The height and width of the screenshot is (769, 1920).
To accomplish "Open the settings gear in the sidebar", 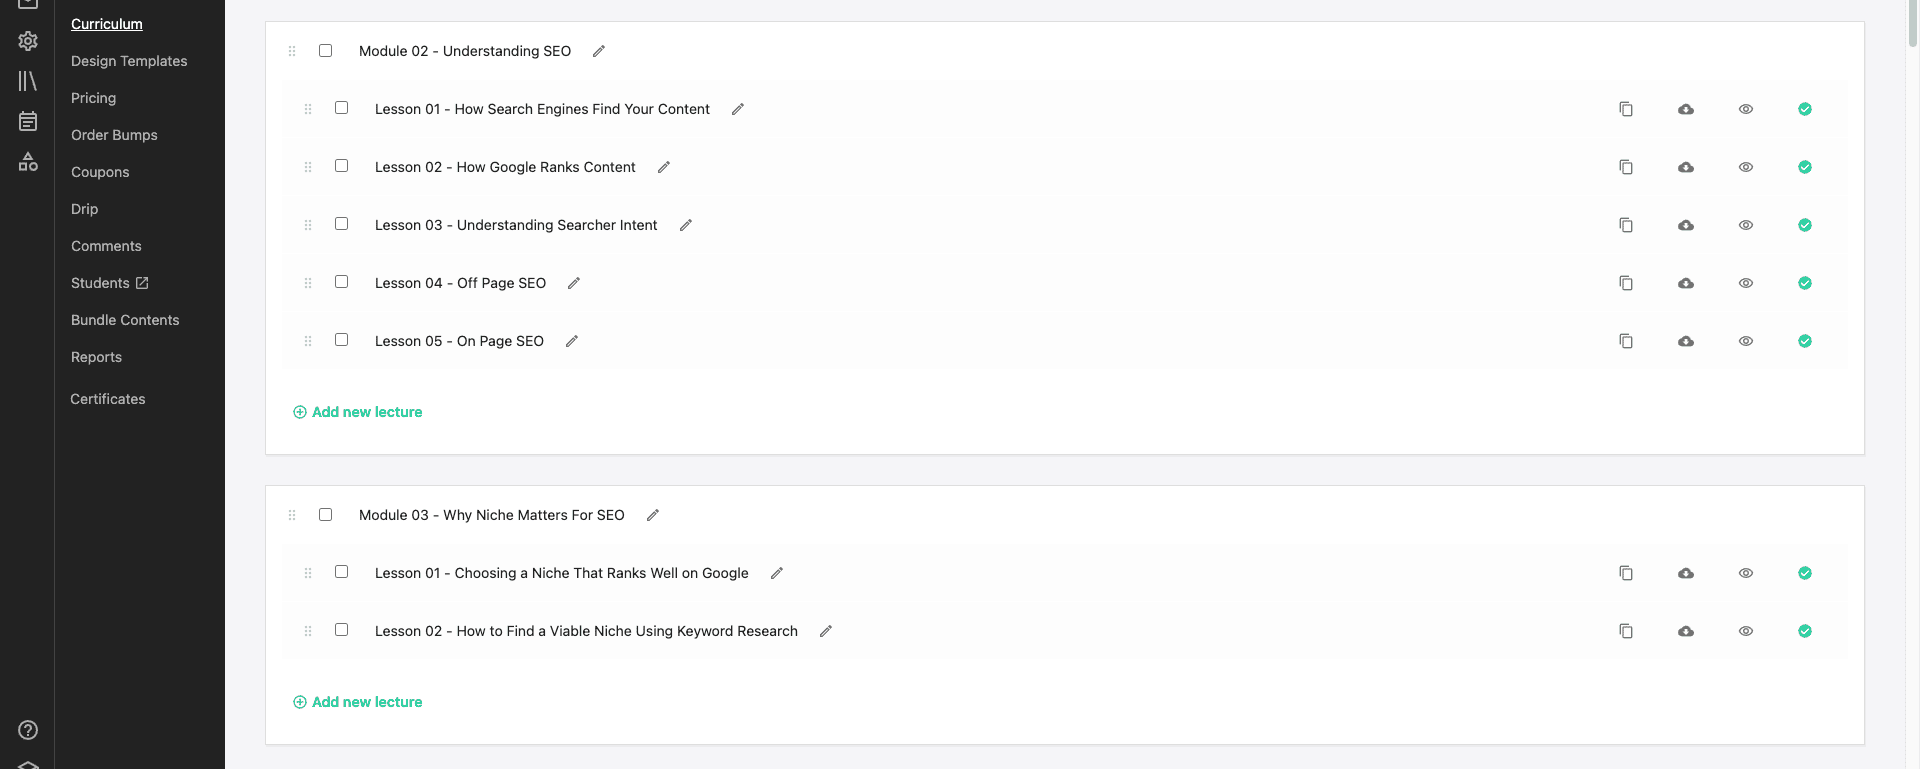I will (x=27, y=41).
